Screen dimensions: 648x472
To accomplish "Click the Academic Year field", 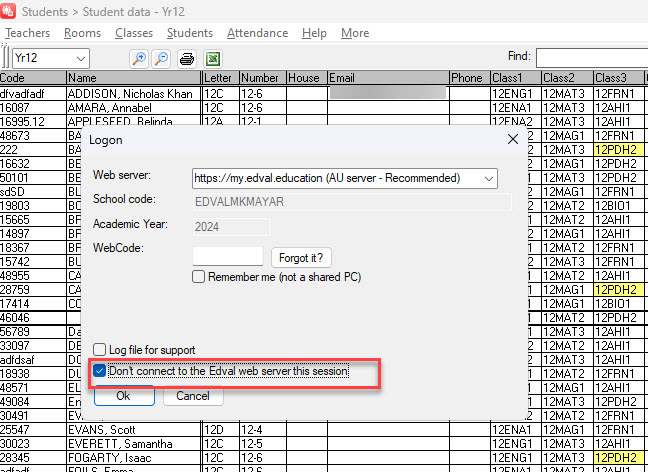I will (232, 226).
